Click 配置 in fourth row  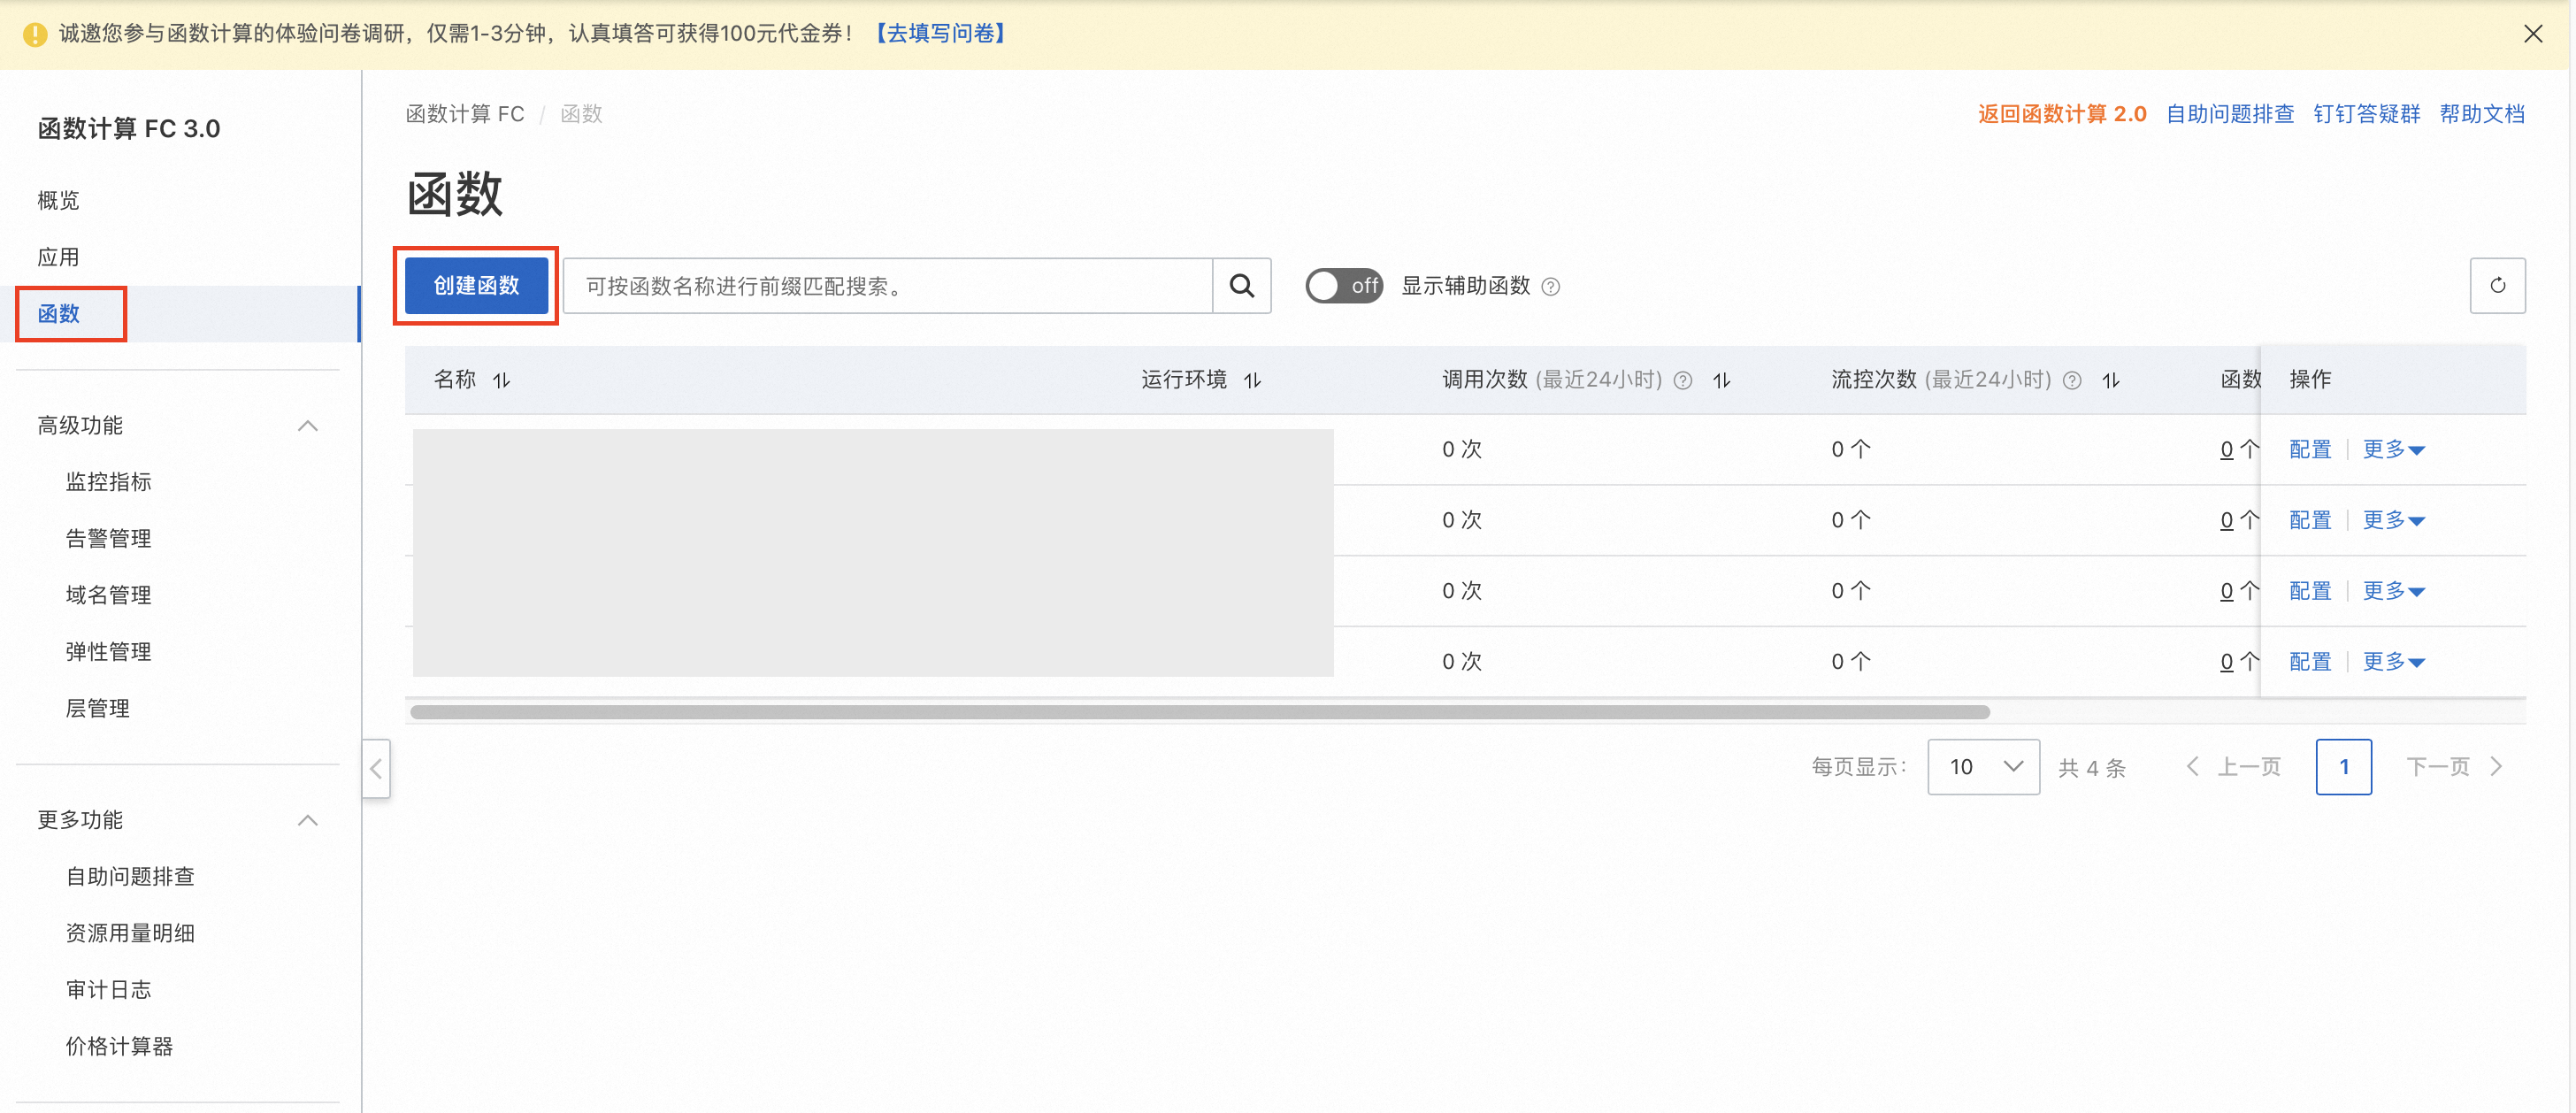pos(2310,662)
